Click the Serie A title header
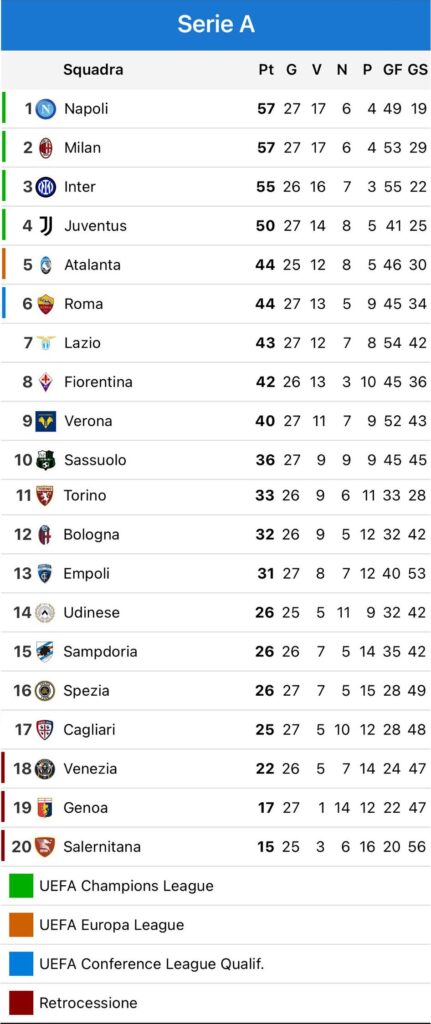The image size is (431, 1024). pos(216,24)
